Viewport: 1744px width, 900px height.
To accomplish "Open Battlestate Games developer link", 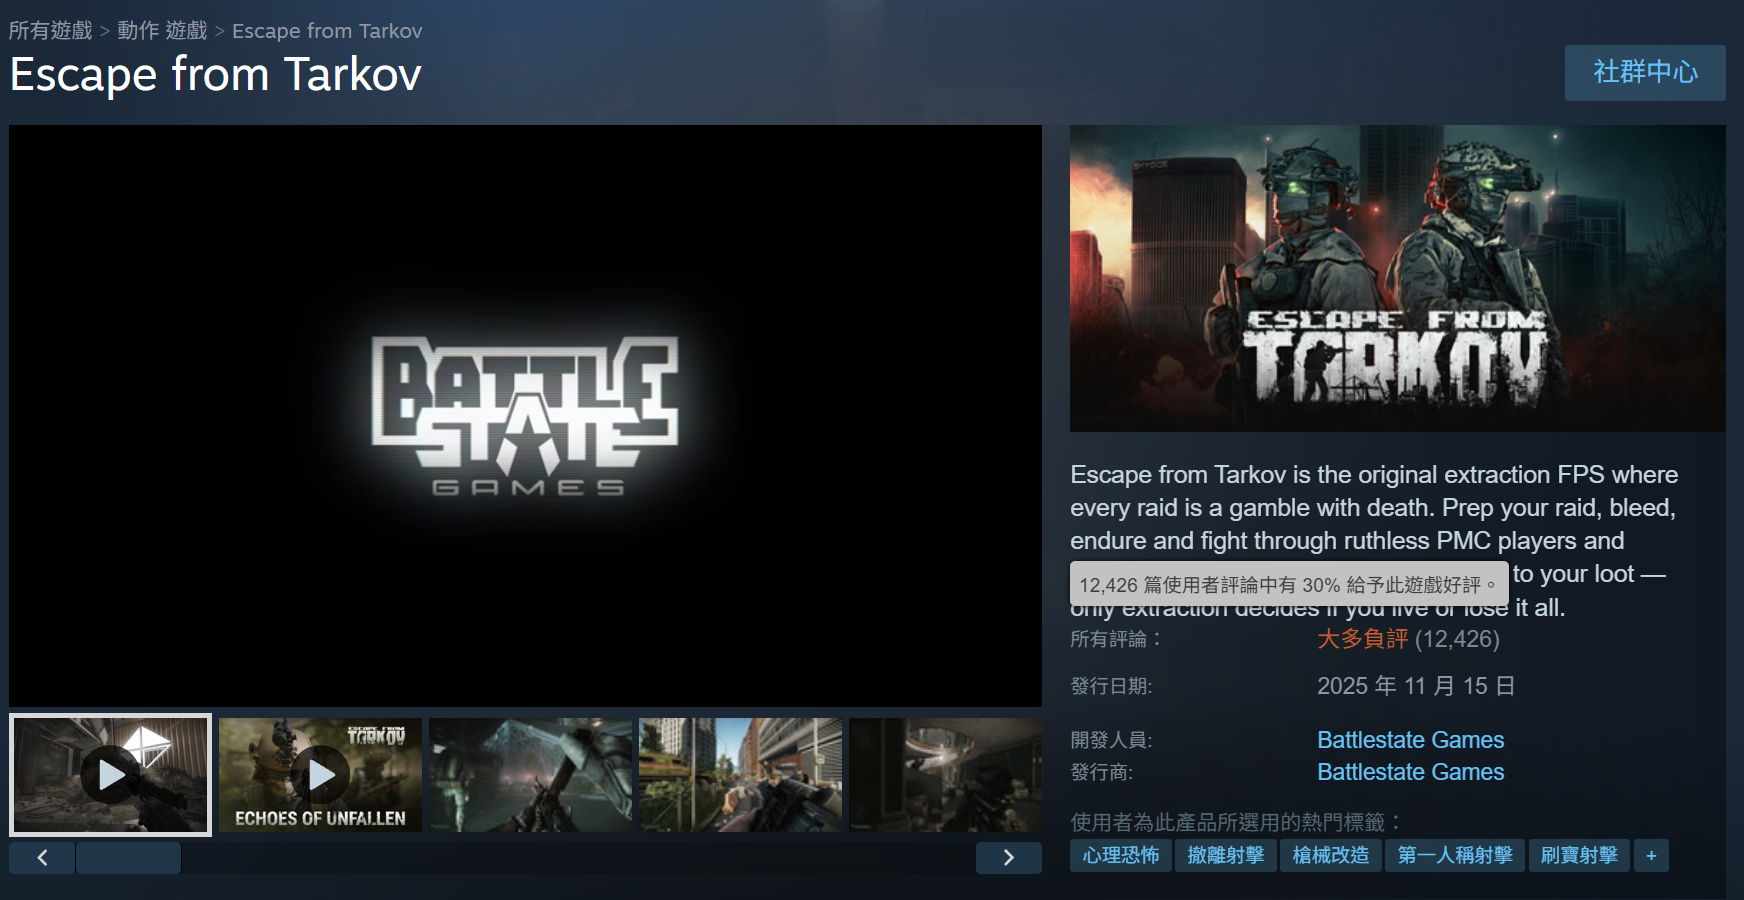I will pos(1410,740).
